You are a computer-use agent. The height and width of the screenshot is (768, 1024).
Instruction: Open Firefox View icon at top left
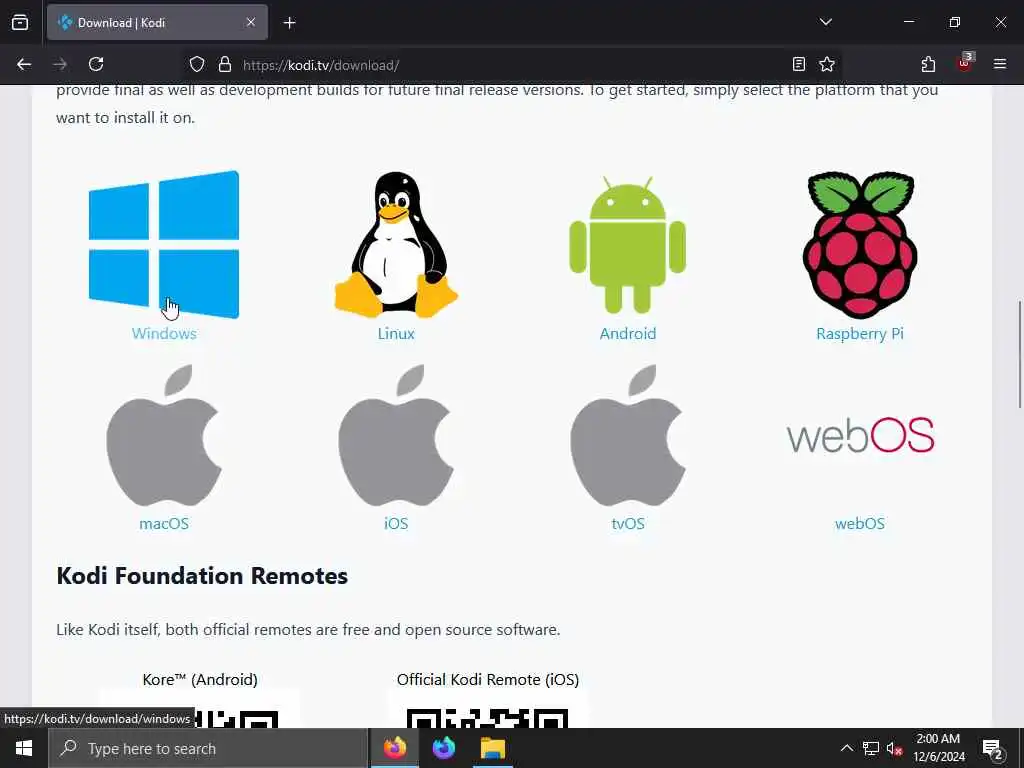point(20,22)
